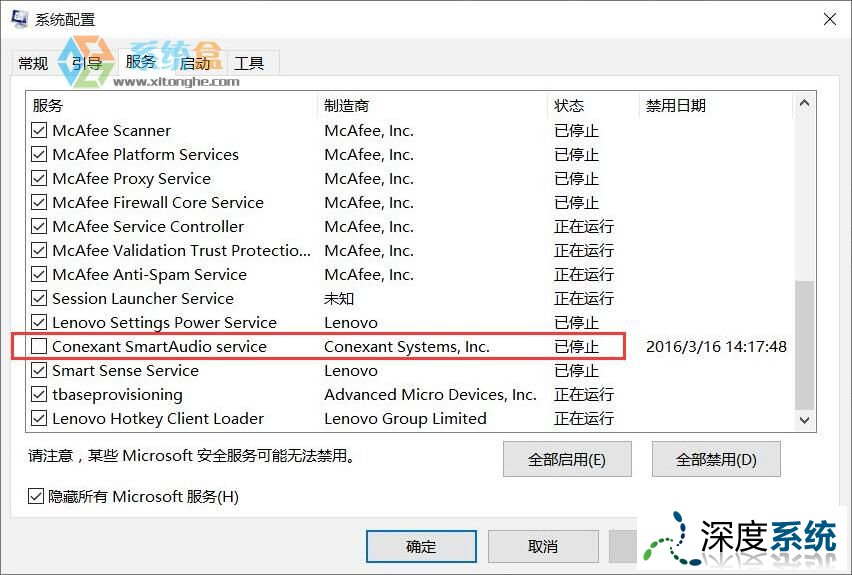This screenshot has height=575, width=852.
Task: Click the 取消 button
Action: [x=543, y=546]
